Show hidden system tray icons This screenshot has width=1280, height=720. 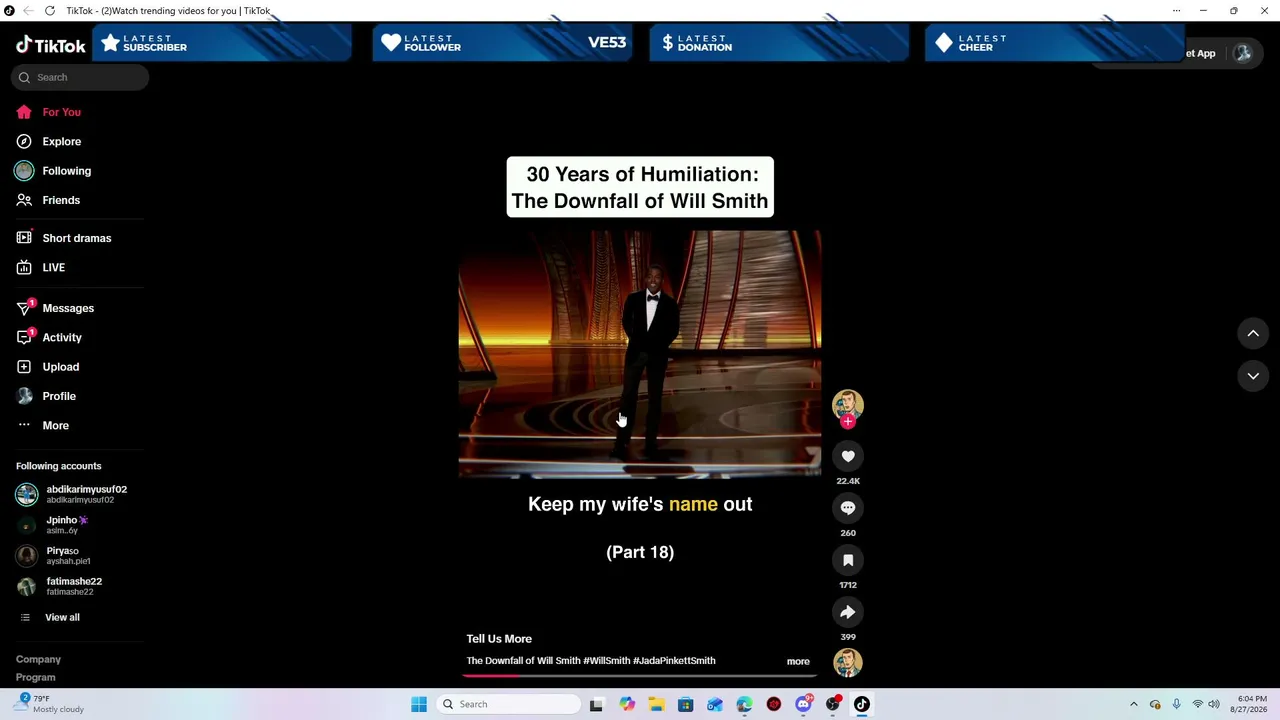pos(1133,704)
